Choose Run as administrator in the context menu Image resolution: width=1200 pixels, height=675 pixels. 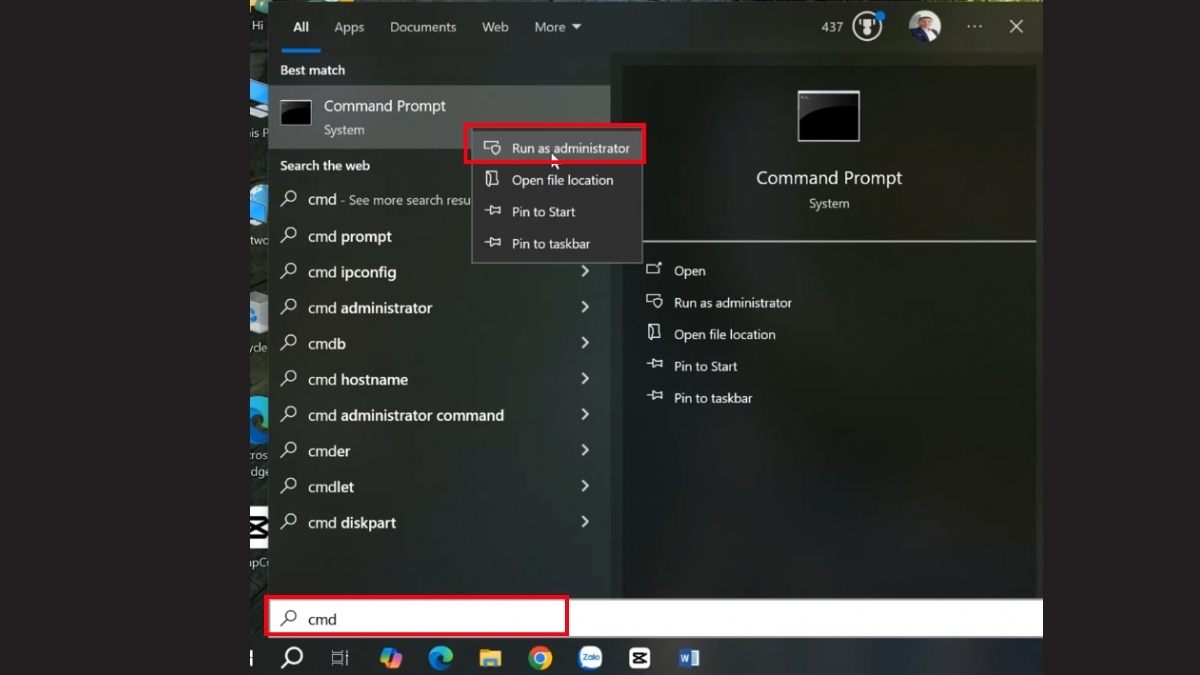tap(556, 148)
